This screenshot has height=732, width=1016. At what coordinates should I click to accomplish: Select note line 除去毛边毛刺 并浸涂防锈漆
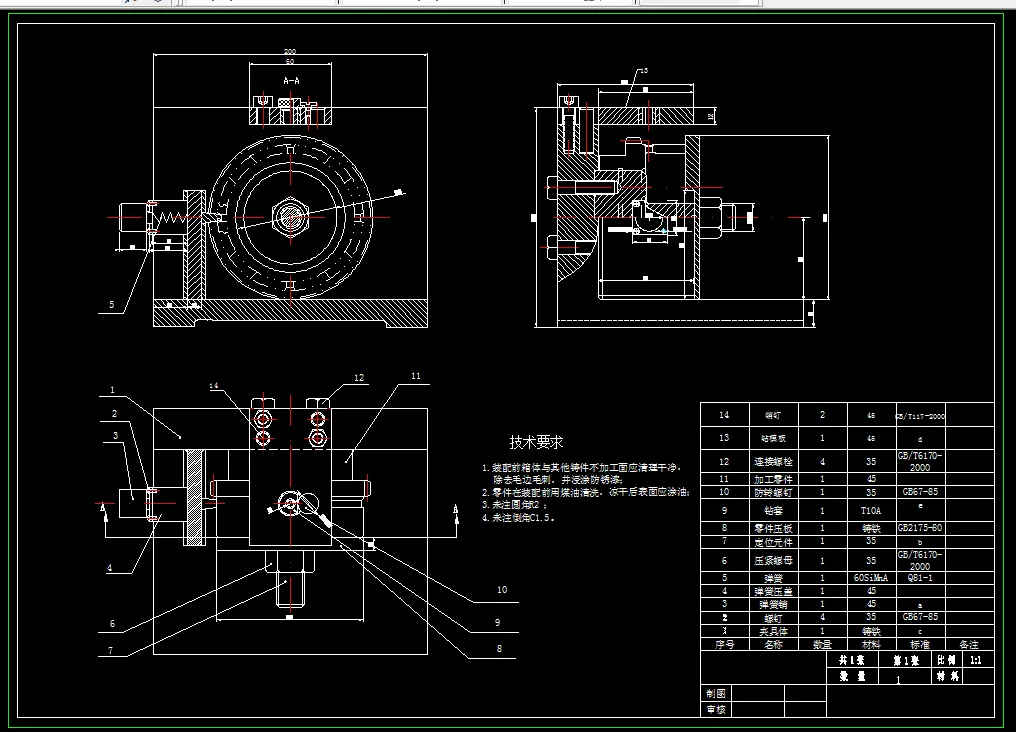[557, 480]
